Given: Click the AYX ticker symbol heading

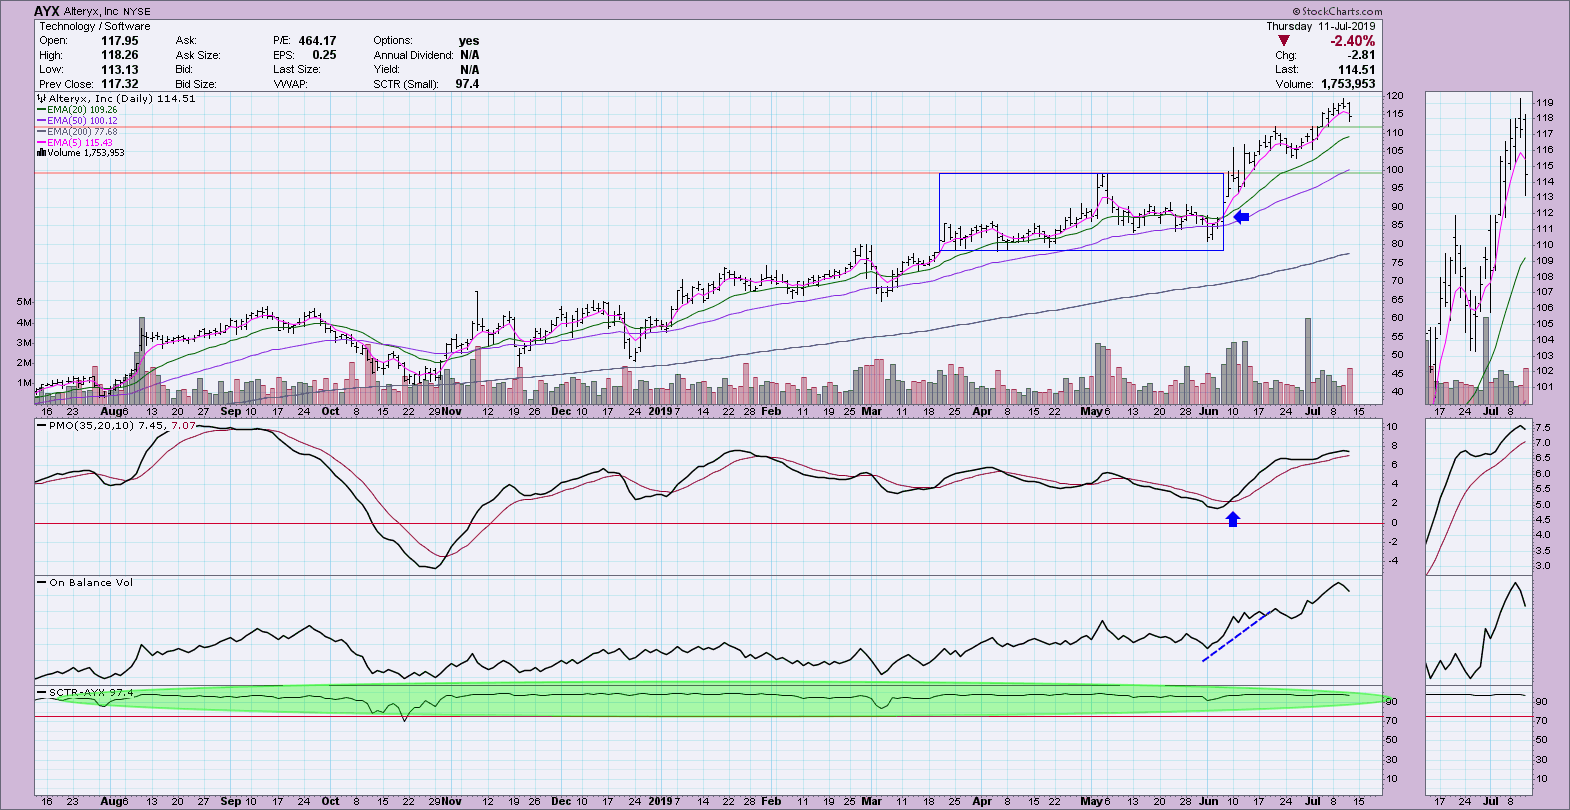Looking at the screenshot, I should (47, 12).
